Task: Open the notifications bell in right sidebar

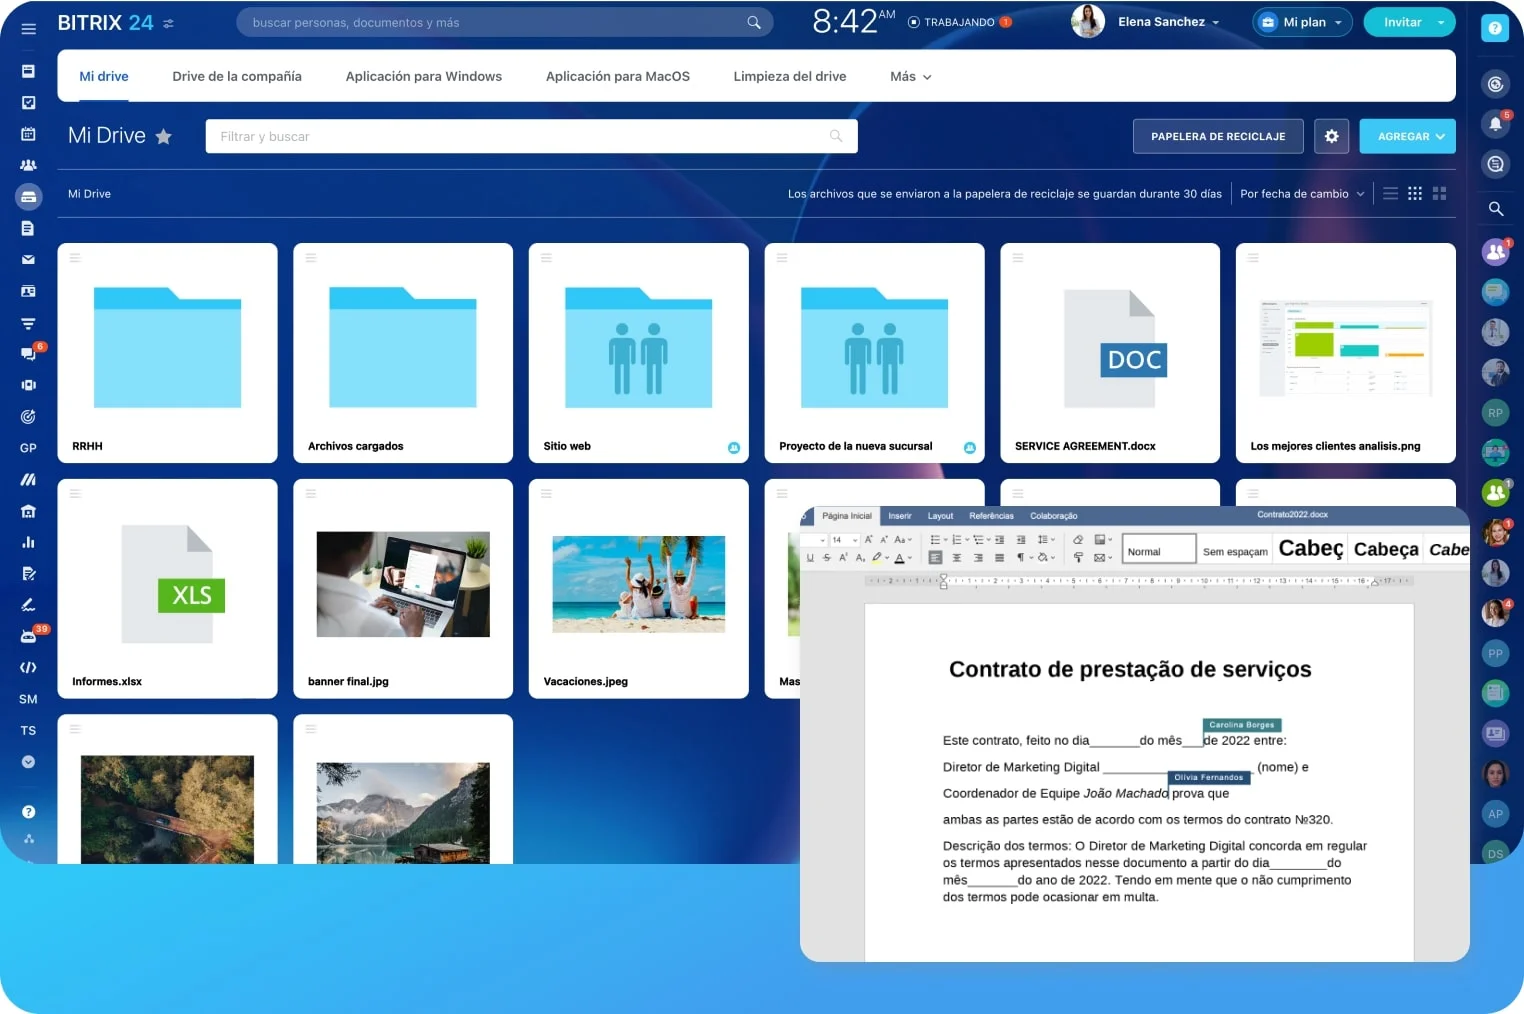Action: (x=1495, y=124)
